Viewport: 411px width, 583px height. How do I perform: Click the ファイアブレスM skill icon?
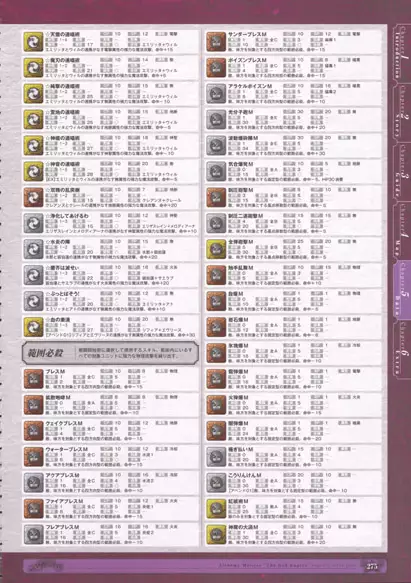33,508
